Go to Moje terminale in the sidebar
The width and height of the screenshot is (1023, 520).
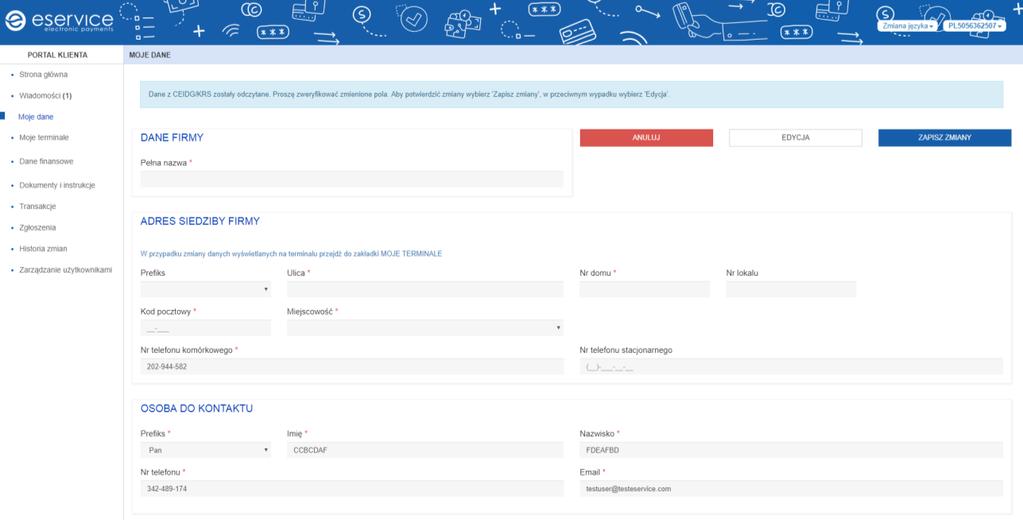(x=44, y=138)
